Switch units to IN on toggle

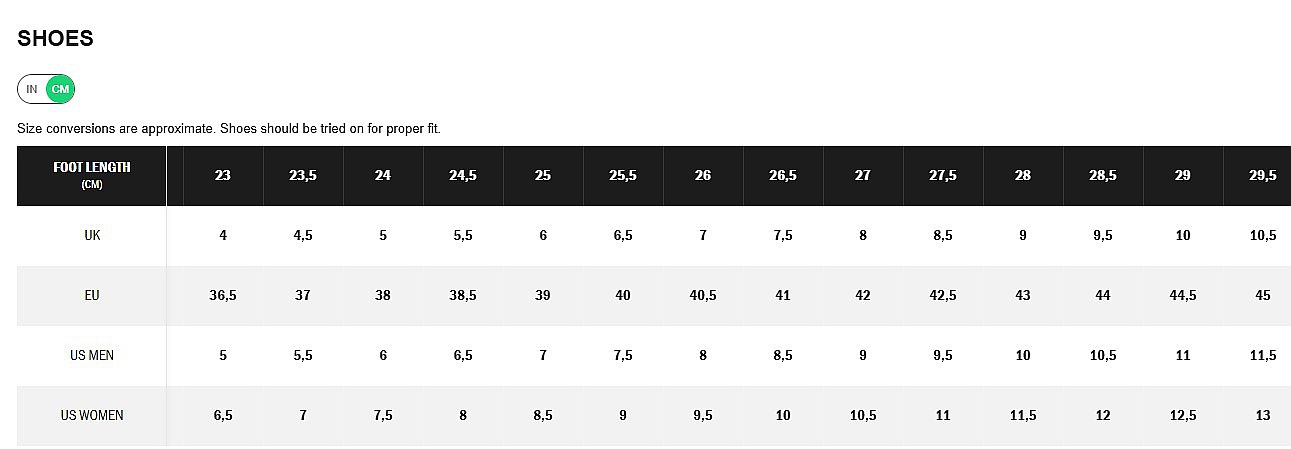pyautogui.click(x=32, y=90)
